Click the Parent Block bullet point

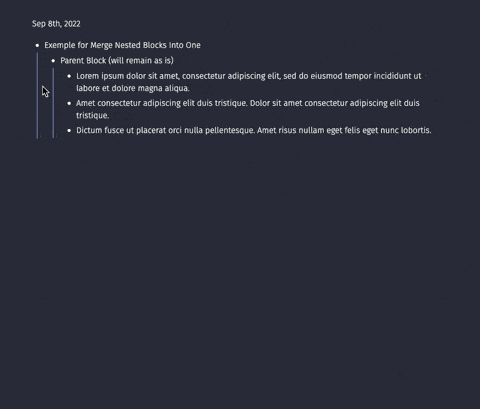[53, 61]
